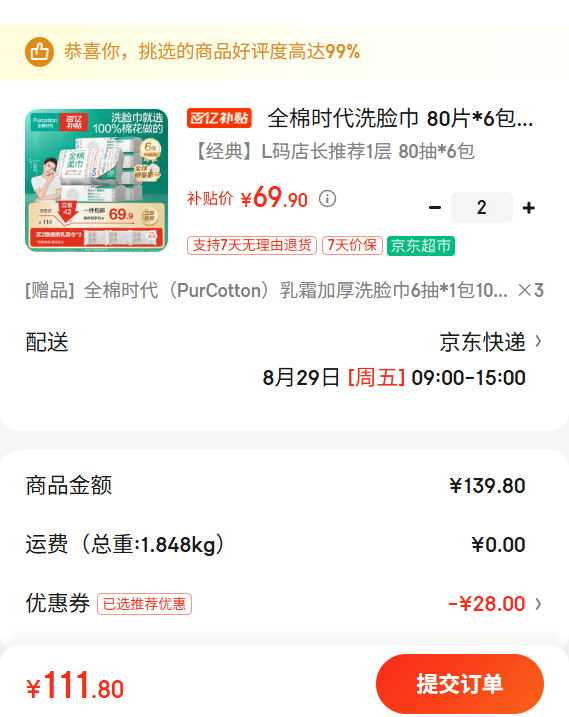Click the green 京东超市 tag
Screen dimensions: 569x717
pyautogui.click(x=421, y=246)
